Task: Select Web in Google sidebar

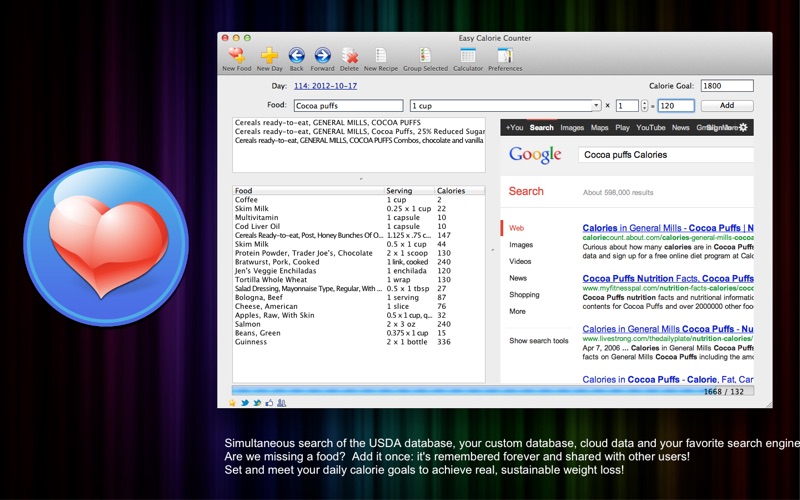Action: [x=516, y=228]
